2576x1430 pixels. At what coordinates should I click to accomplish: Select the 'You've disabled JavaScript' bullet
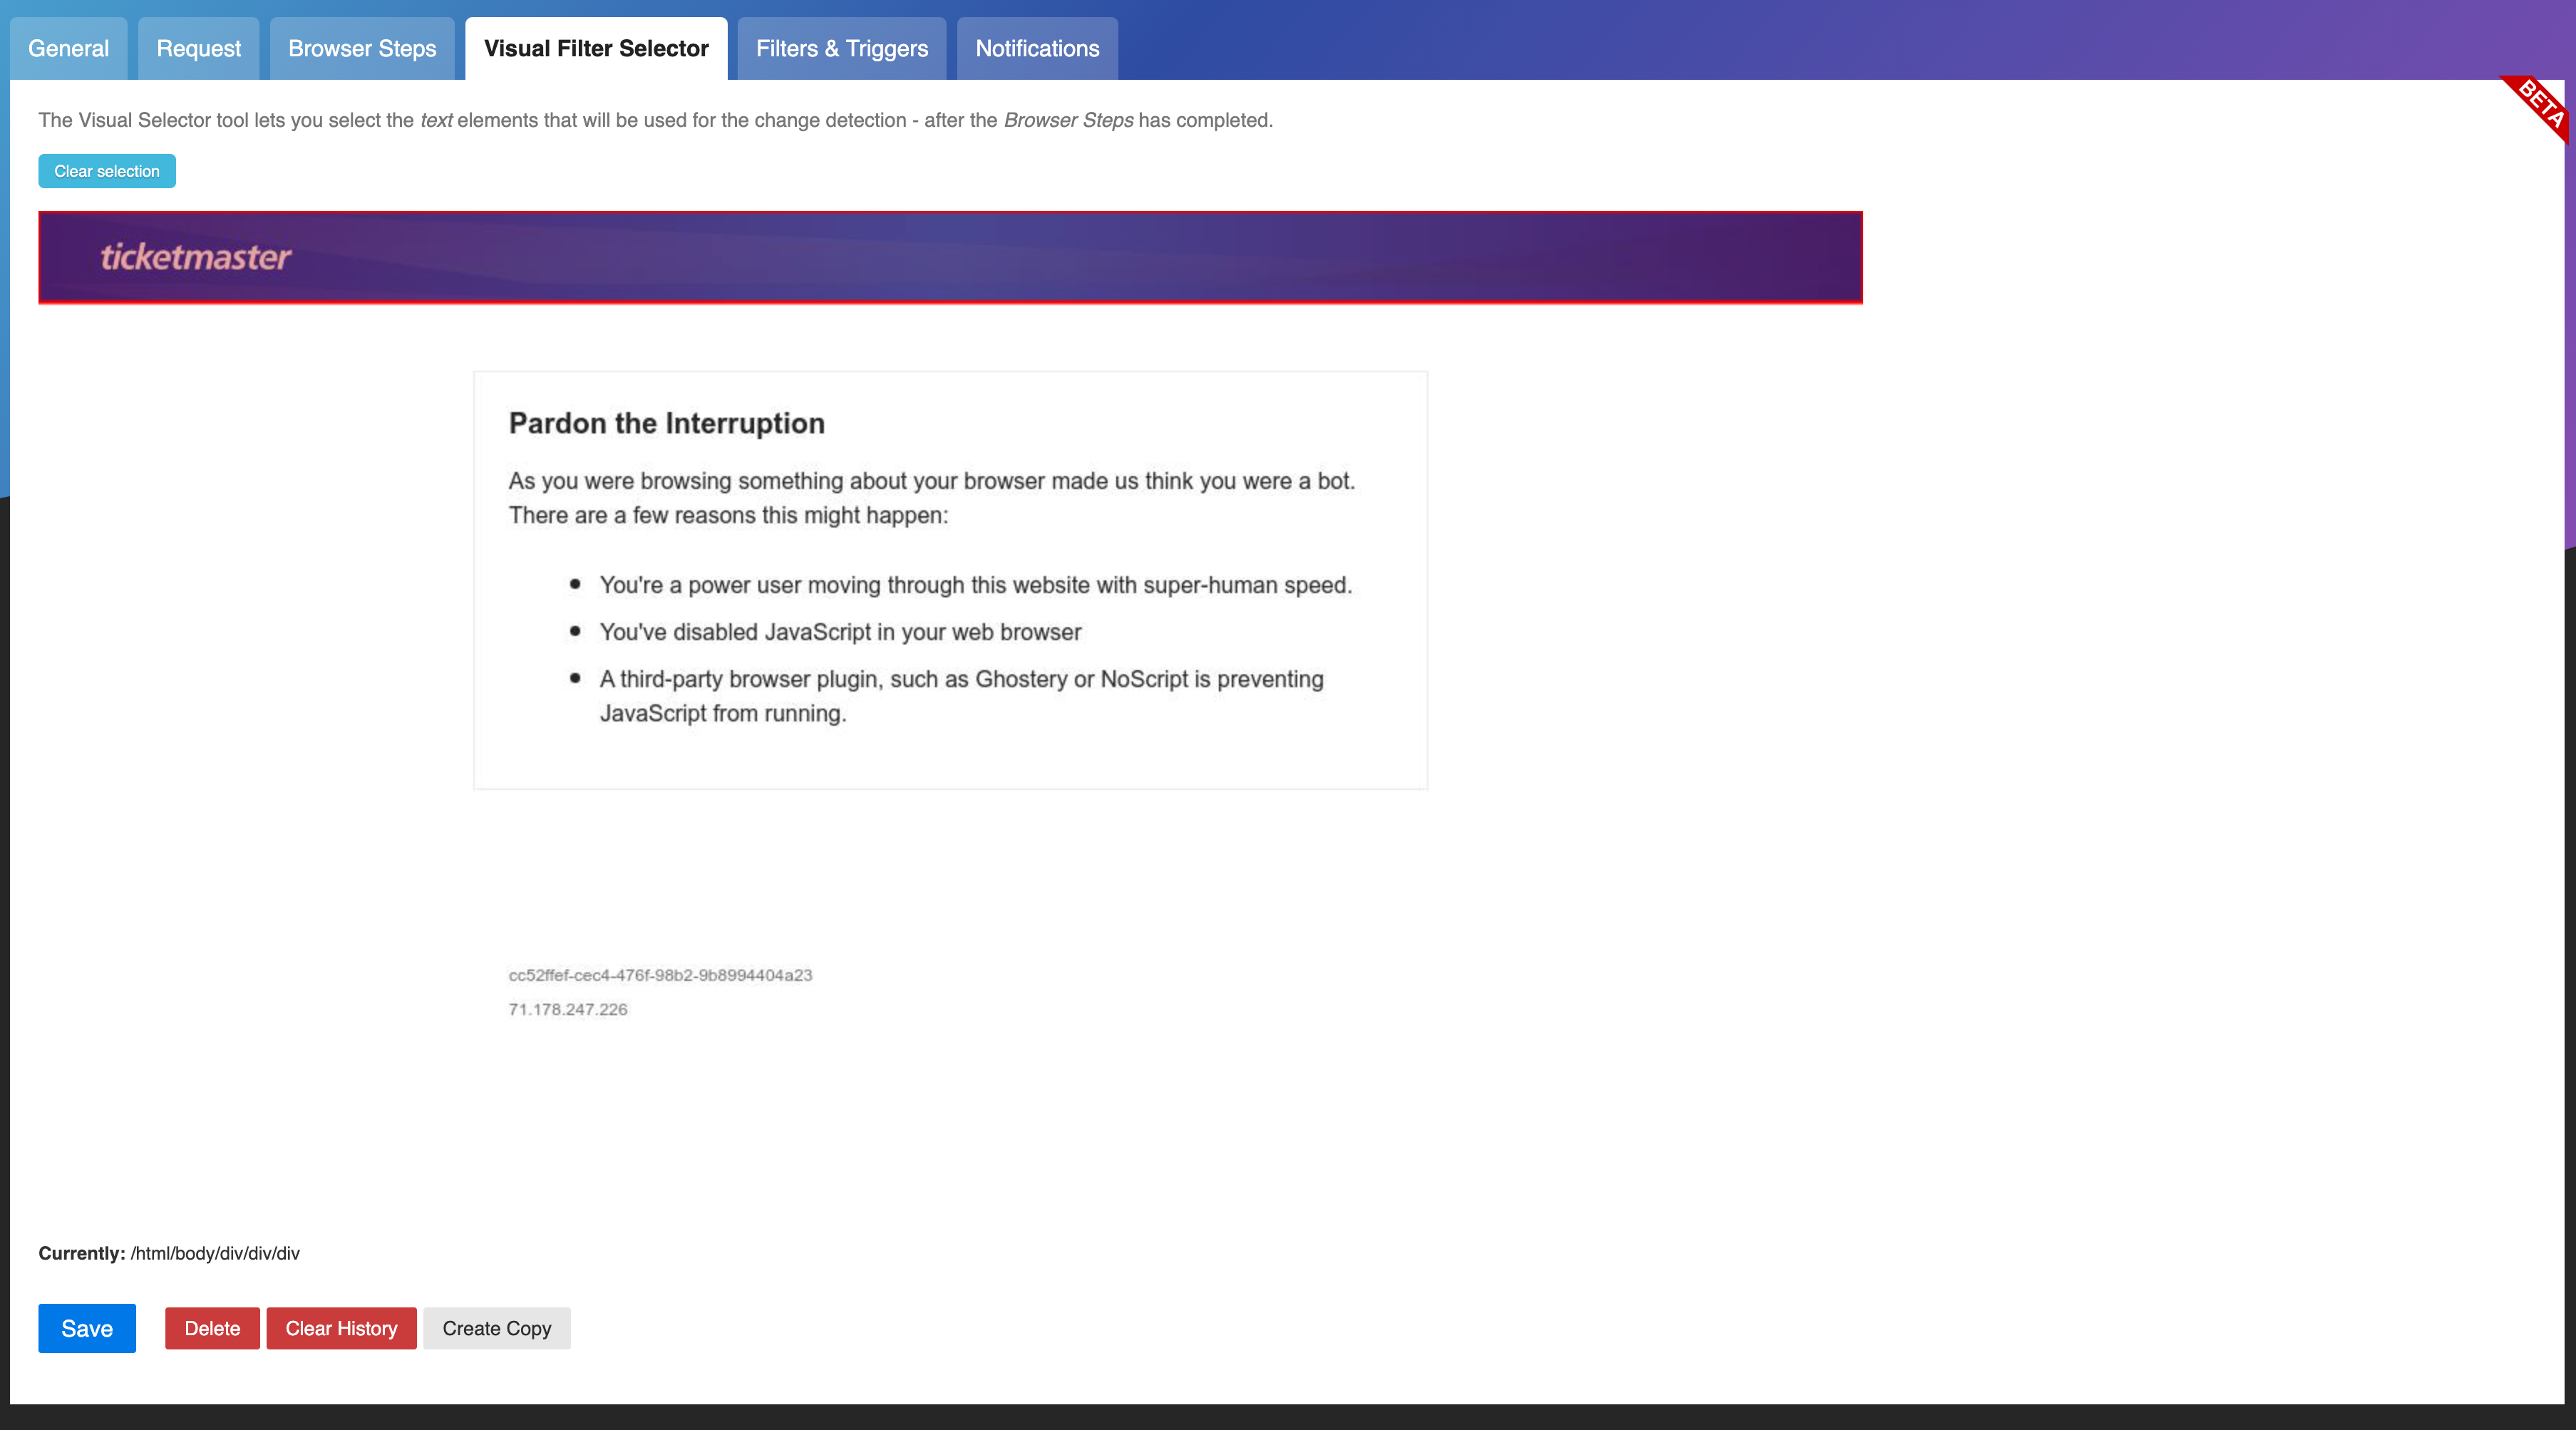pos(841,632)
